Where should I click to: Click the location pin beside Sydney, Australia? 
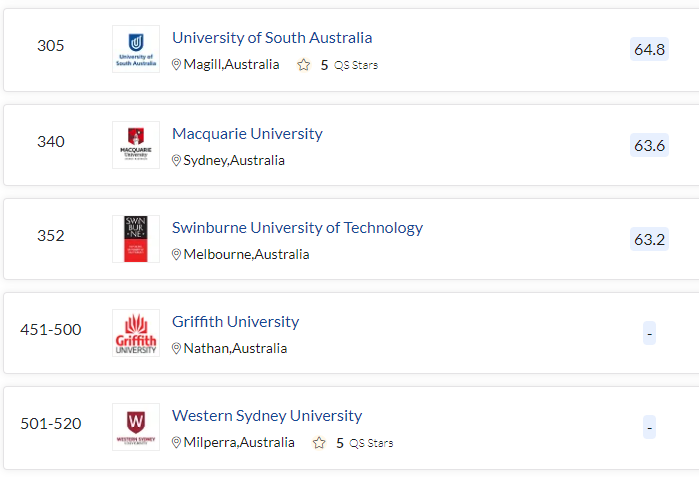pos(177,161)
